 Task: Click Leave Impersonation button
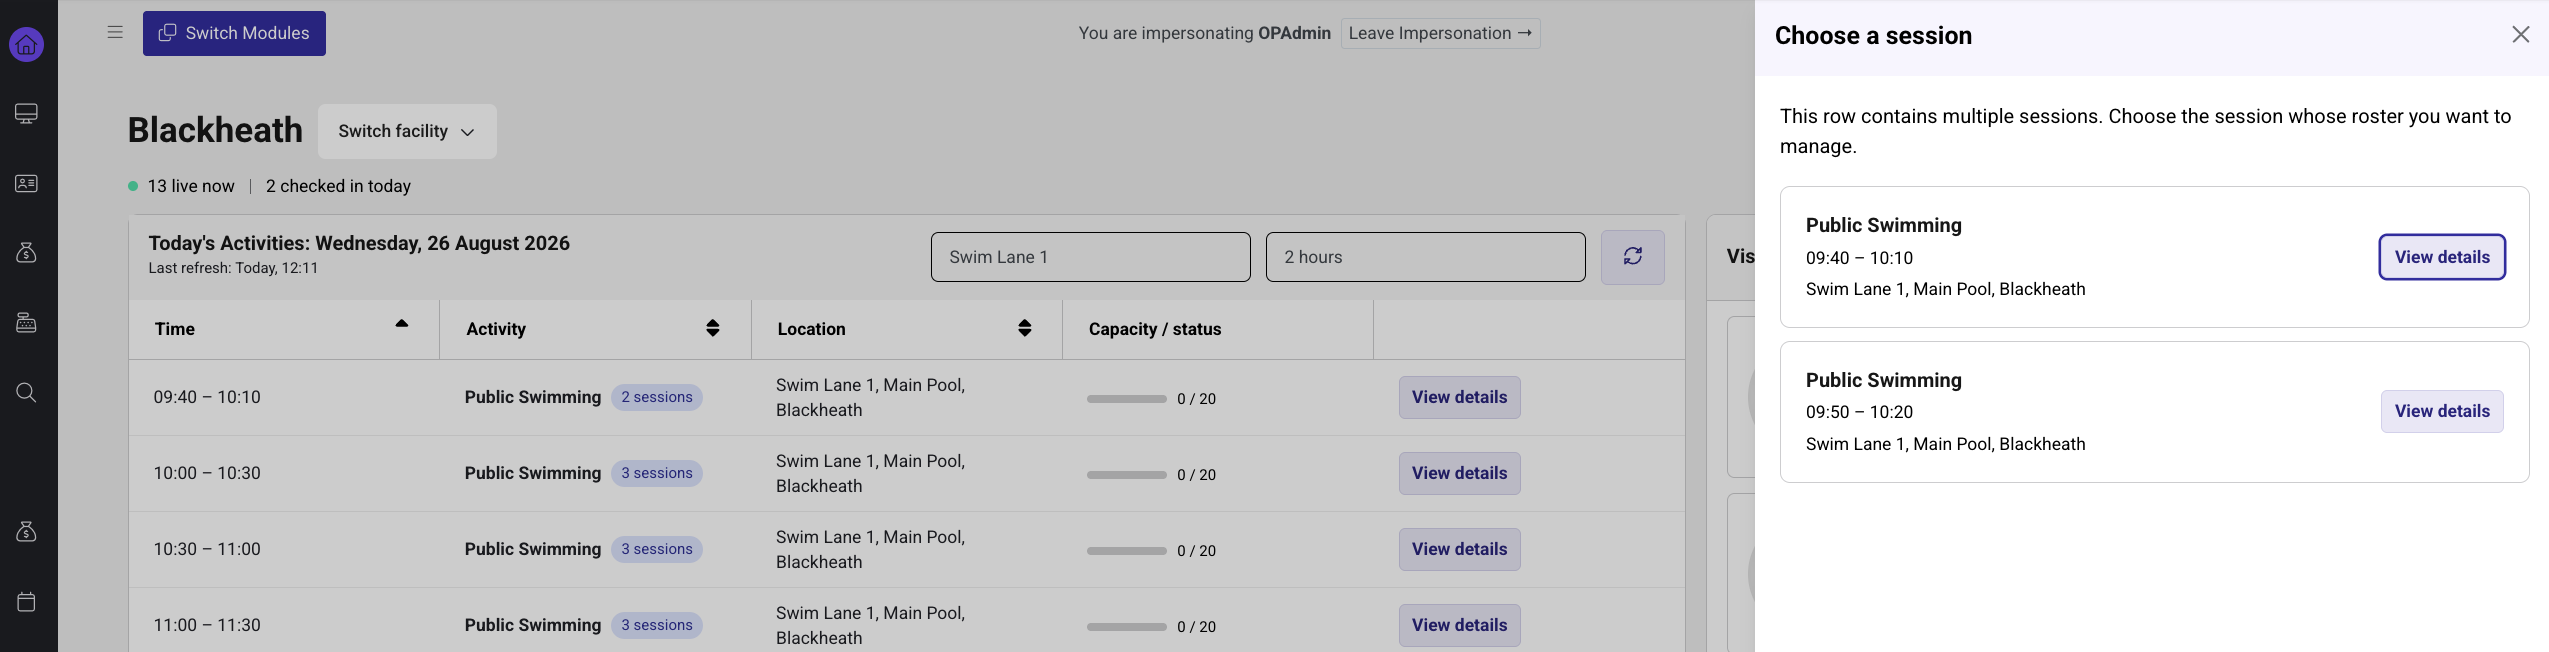coord(1440,33)
